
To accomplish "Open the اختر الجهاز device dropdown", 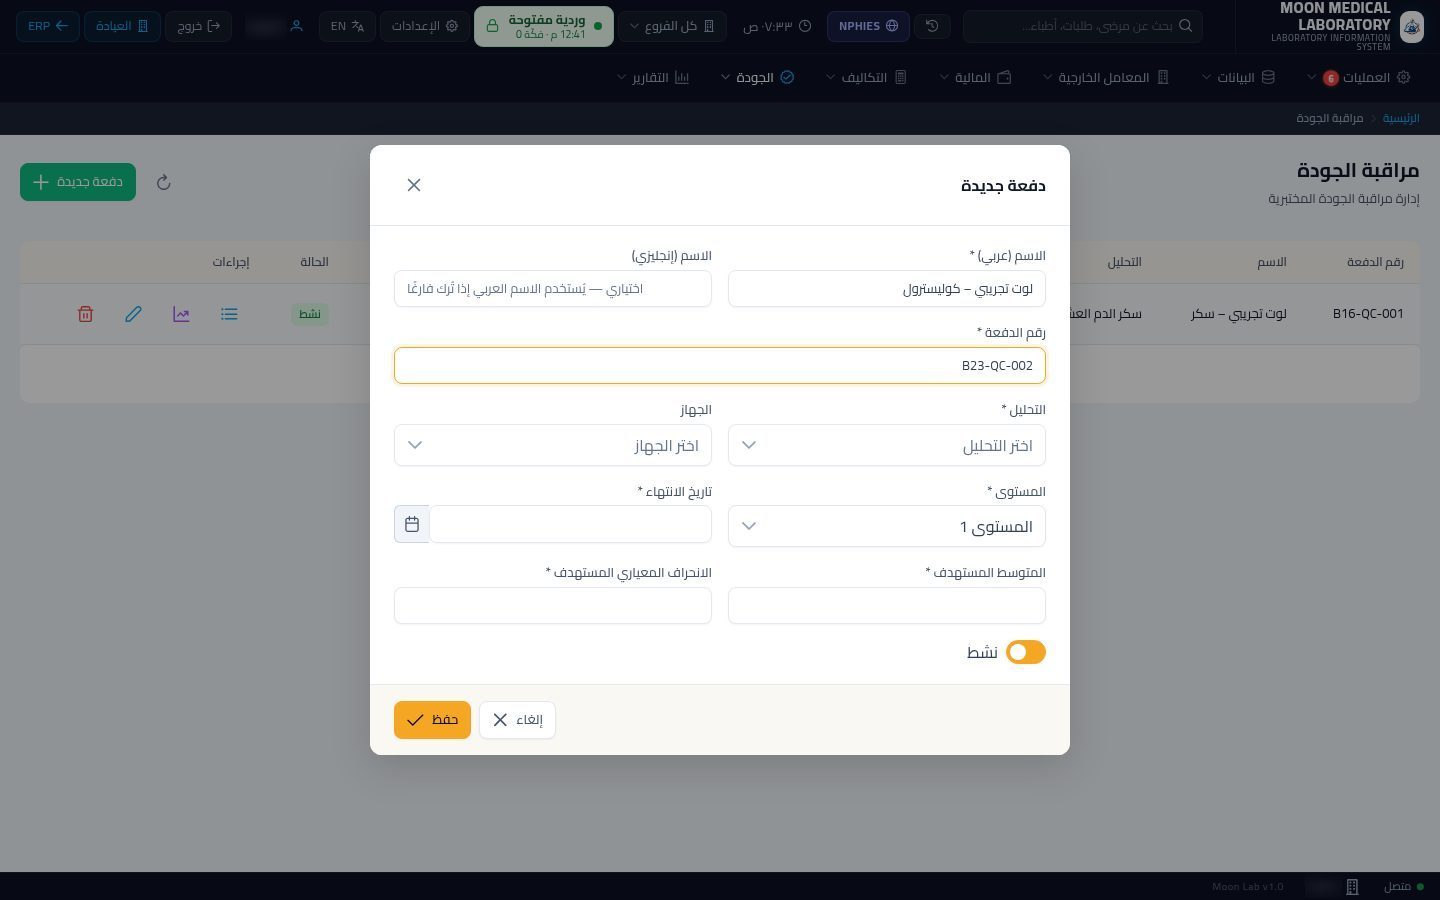I will [x=553, y=445].
